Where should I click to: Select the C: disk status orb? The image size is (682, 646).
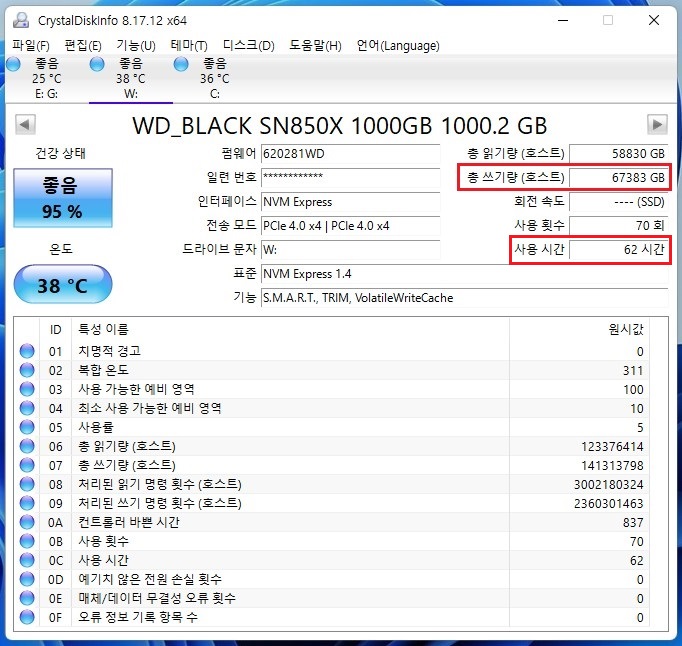(181, 64)
